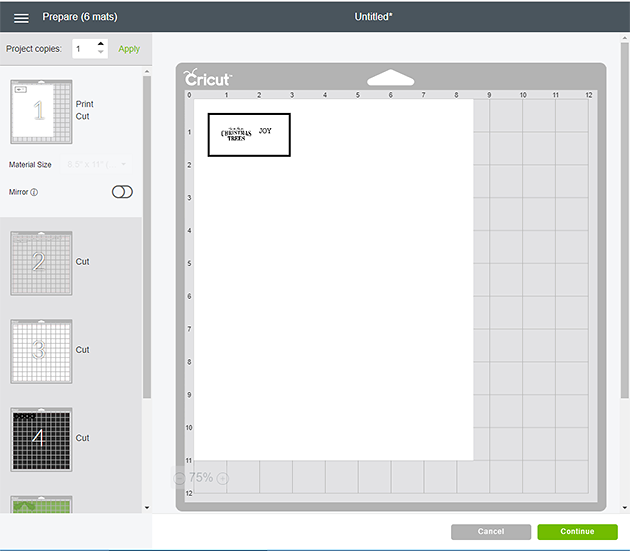Toggle the Mirror switch
The width and height of the screenshot is (630, 551).
122,192
